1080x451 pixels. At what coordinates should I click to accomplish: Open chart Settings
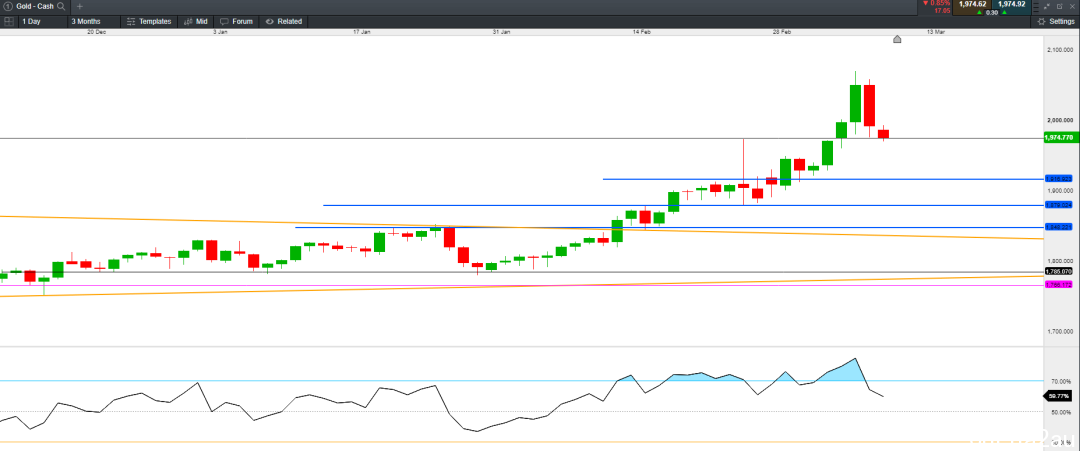tap(1056, 21)
